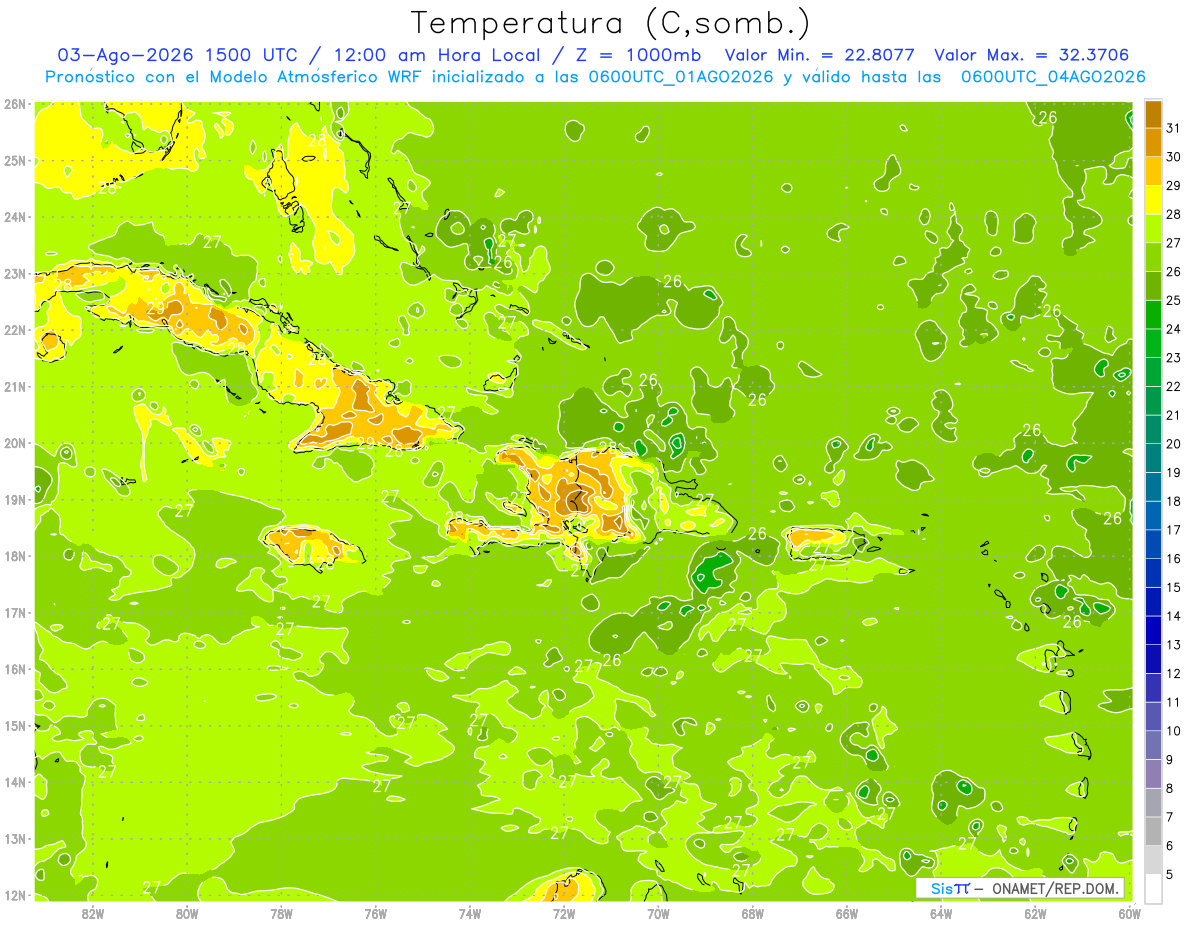
Task: Click the 70W longitude axis label
Action: click(x=658, y=912)
